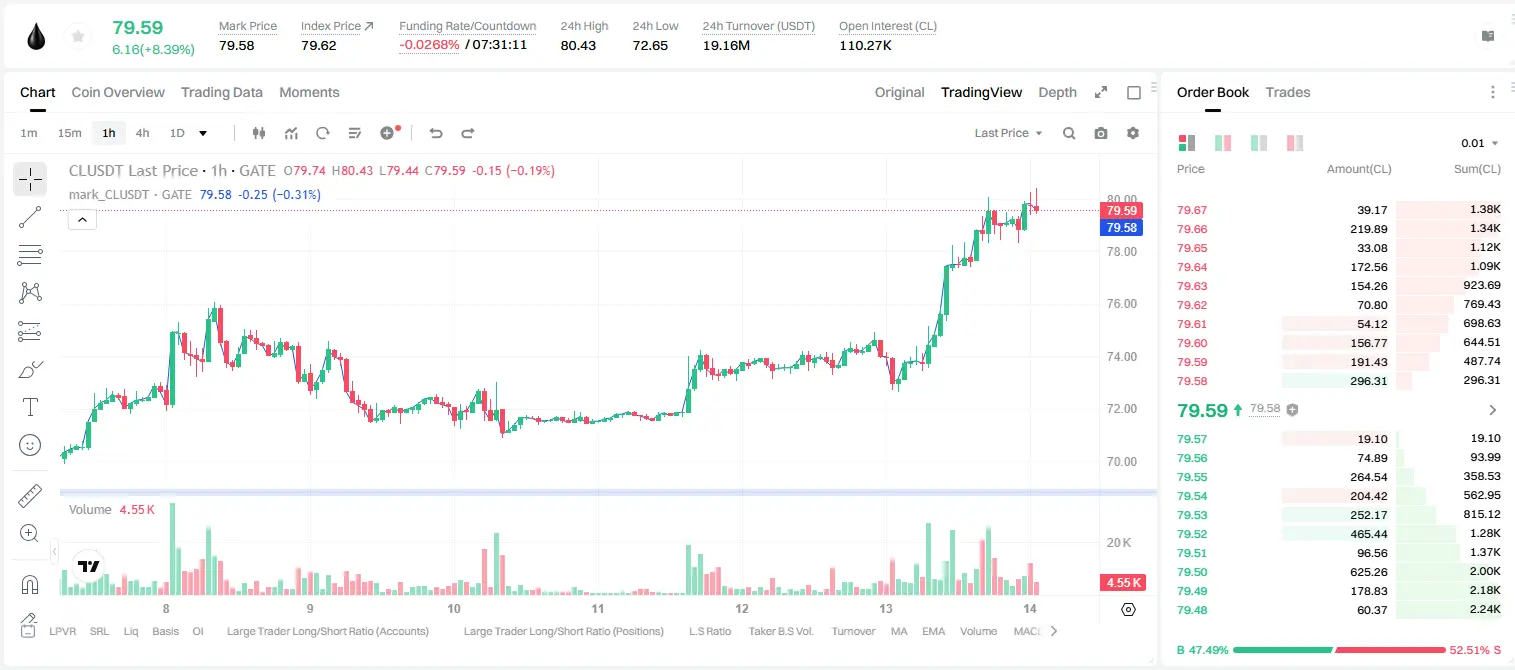This screenshot has width=1515, height=670.
Task: Select the trend line drawing tool
Action: pyautogui.click(x=30, y=217)
